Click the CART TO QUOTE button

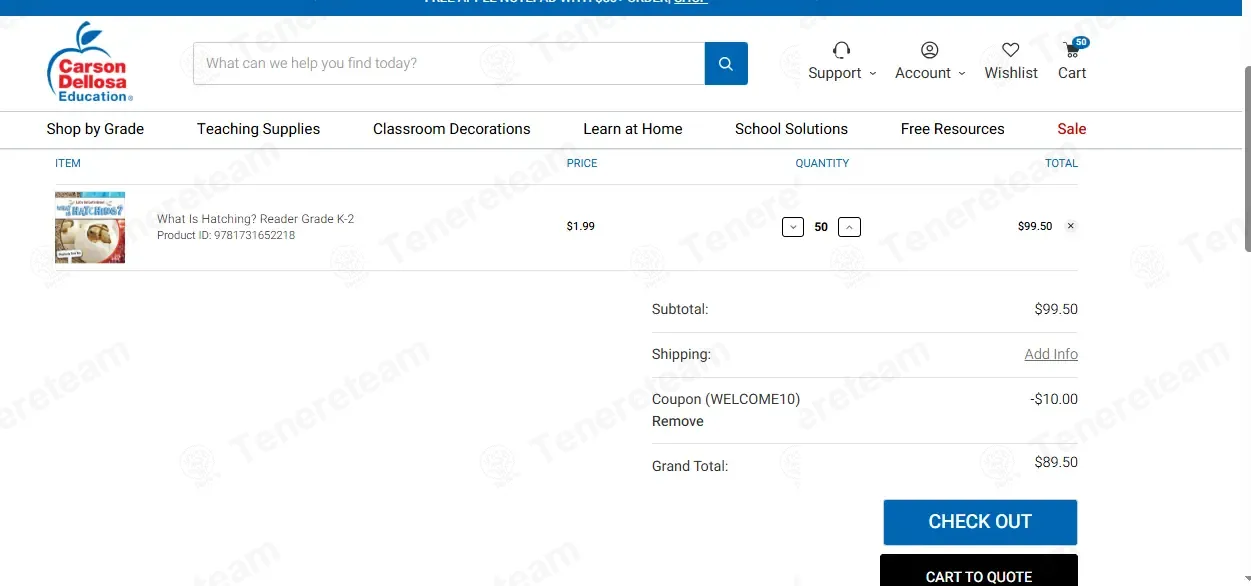(x=979, y=571)
